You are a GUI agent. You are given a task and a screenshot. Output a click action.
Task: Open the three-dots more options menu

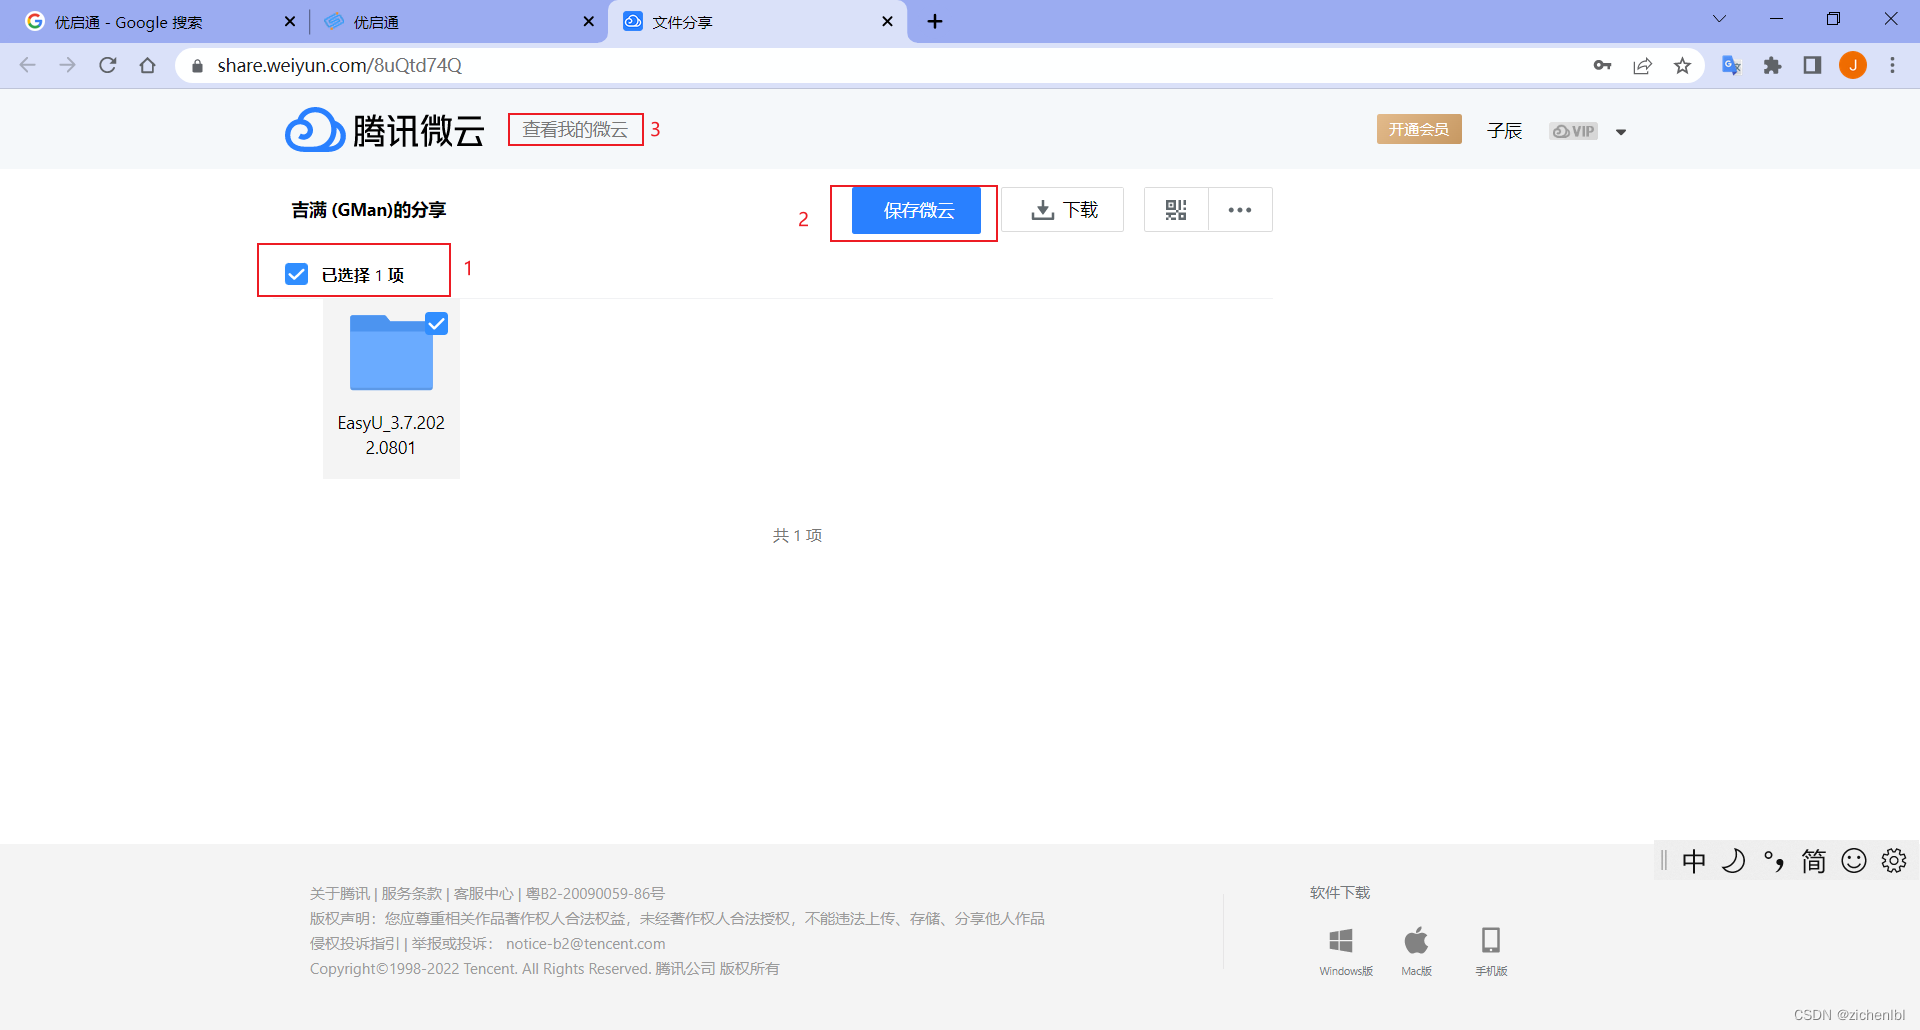[x=1240, y=210]
